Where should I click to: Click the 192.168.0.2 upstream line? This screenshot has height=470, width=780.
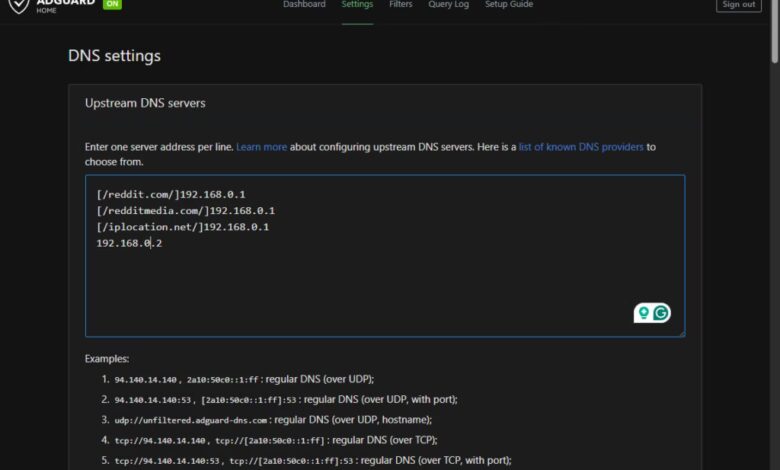[129, 243]
